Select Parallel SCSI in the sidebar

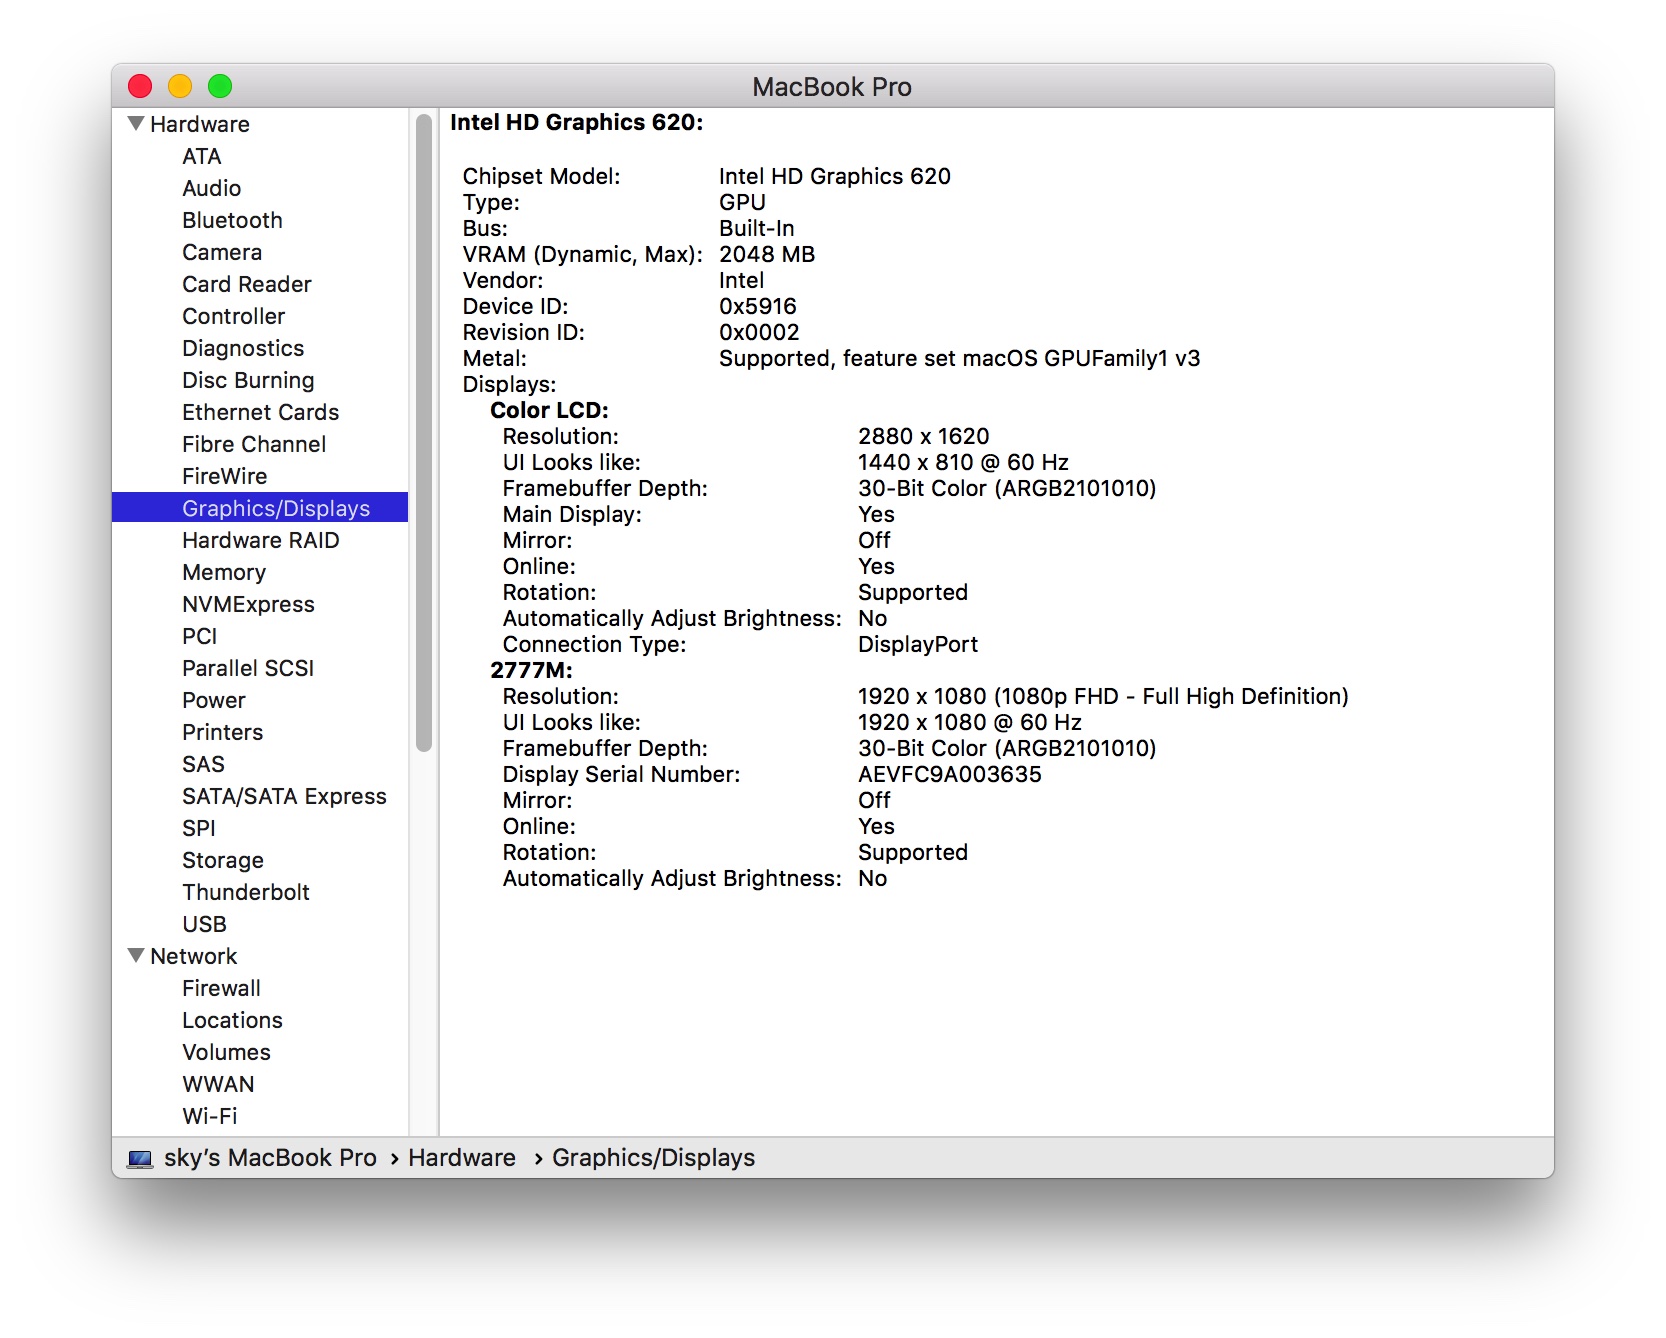click(248, 668)
